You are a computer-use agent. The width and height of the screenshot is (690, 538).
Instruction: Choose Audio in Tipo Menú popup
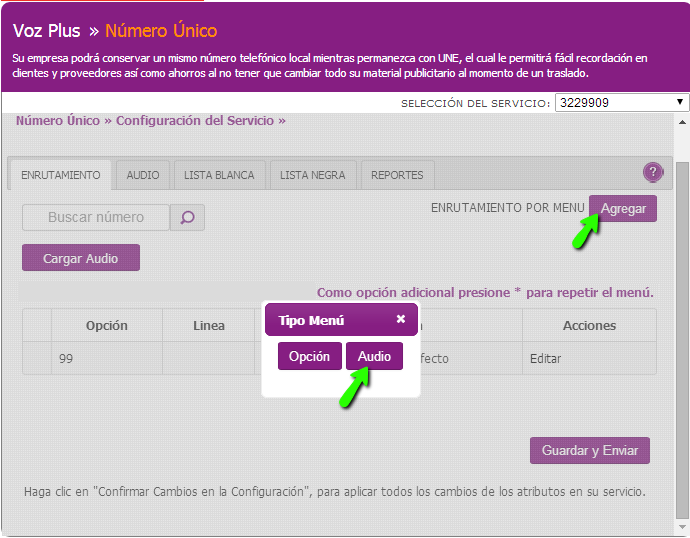coord(374,356)
